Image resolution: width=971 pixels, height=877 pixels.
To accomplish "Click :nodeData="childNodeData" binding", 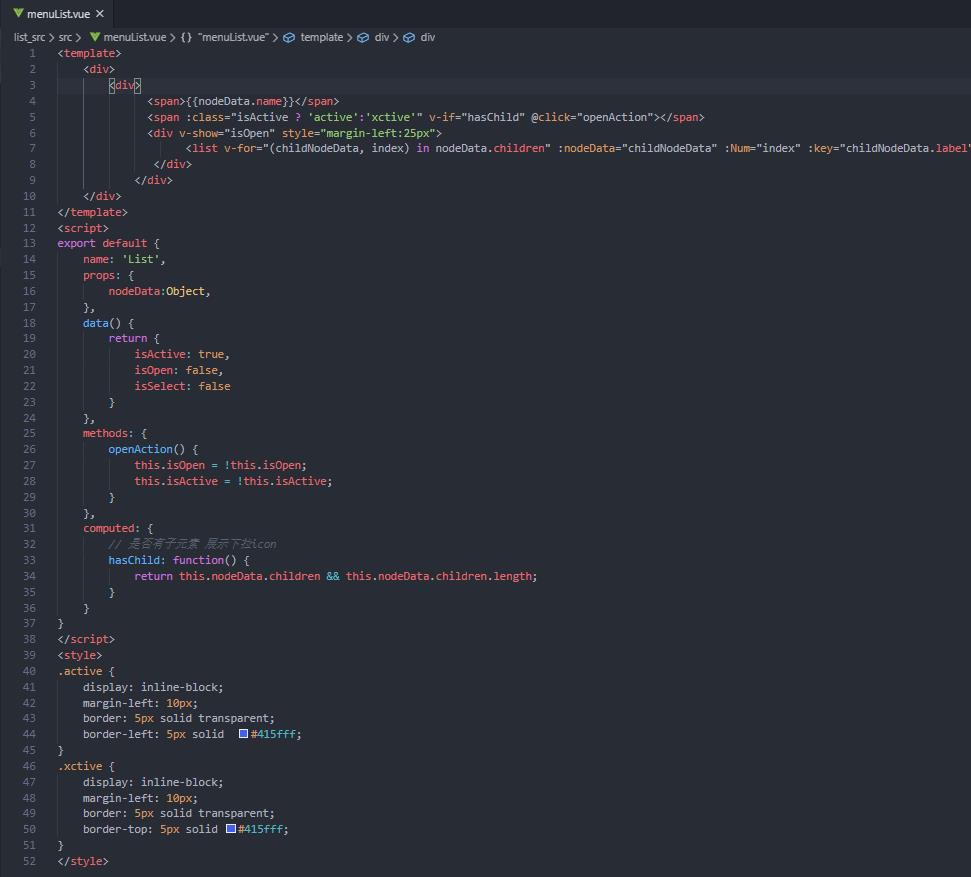I will tap(637, 148).
